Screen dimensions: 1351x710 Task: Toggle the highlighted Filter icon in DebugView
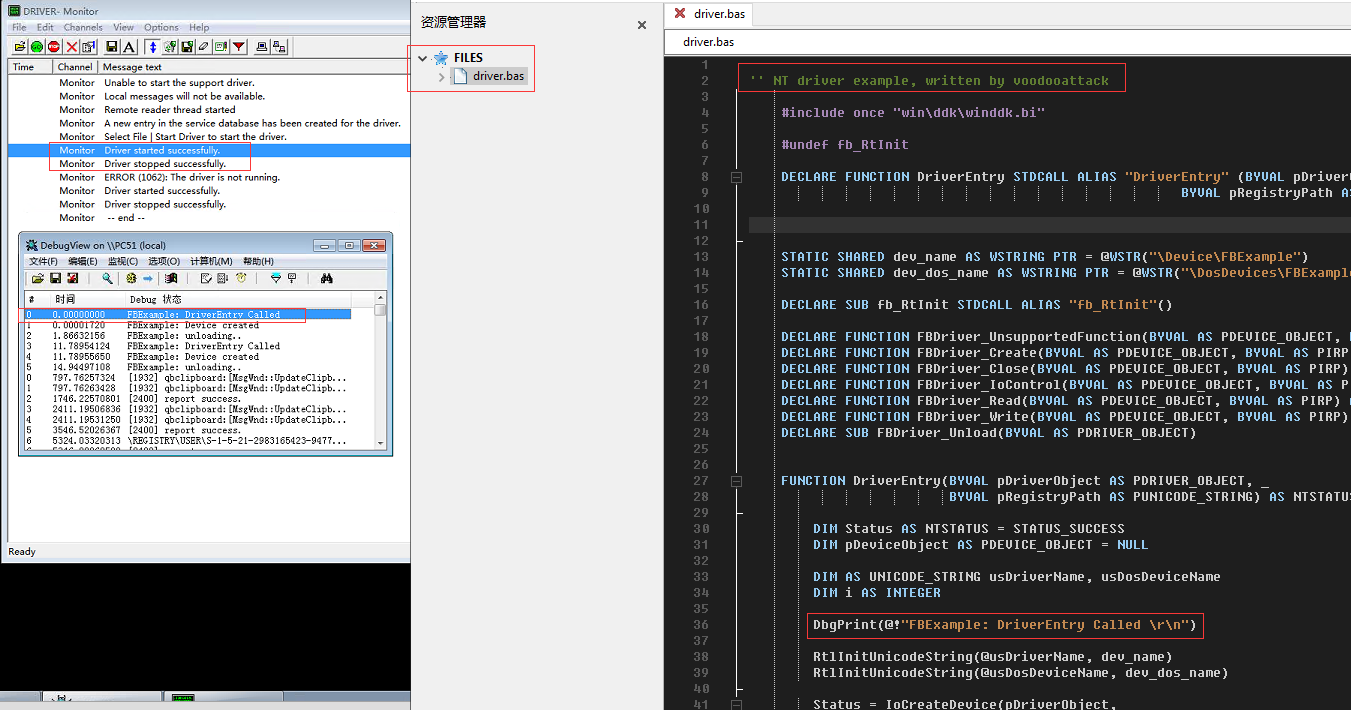point(277,278)
